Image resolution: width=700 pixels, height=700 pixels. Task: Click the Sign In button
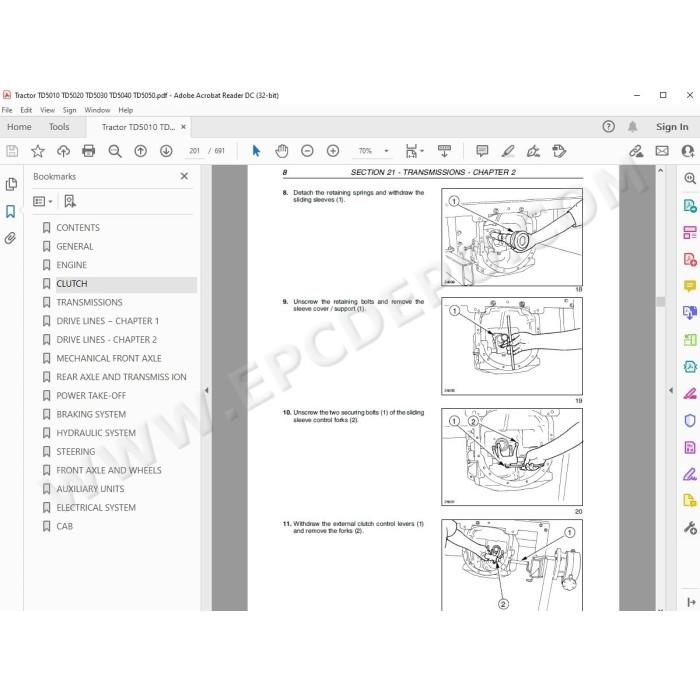tap(672, 127)
